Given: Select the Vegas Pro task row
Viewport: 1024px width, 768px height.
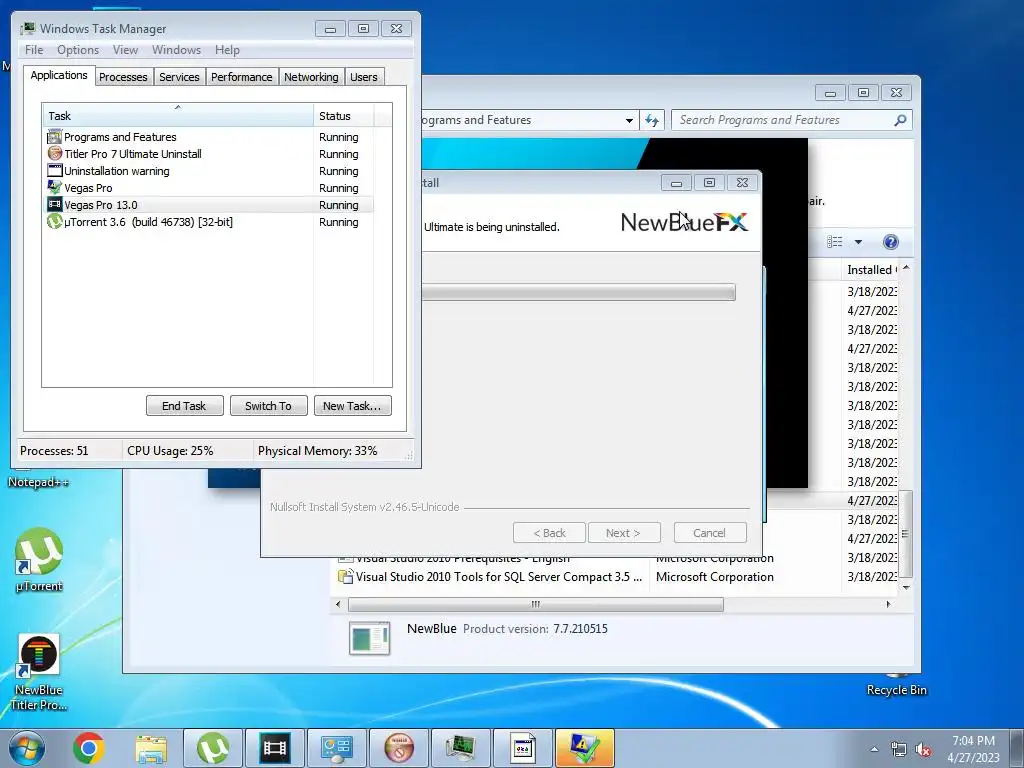Looking at the screenshot, I should (x=209, y=188).
